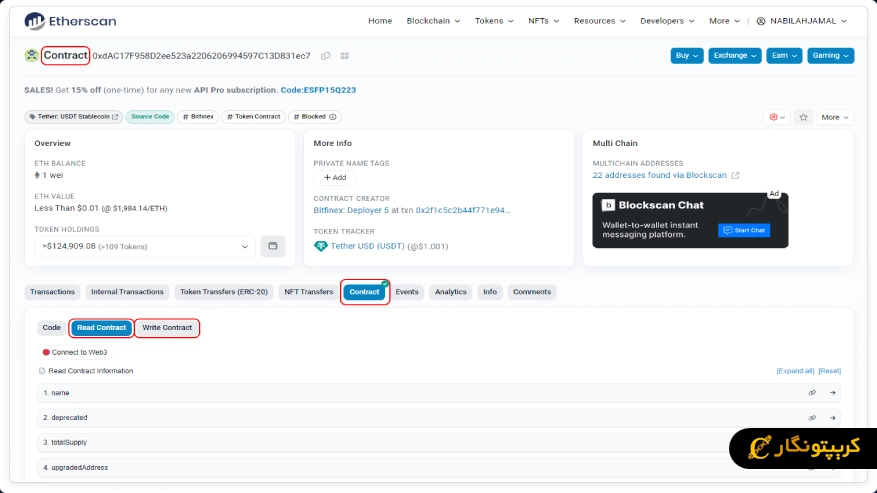Click the Bitfinex tag
Image resolution: width=877 pixels, height=493 pixels.
pos(198,117)
